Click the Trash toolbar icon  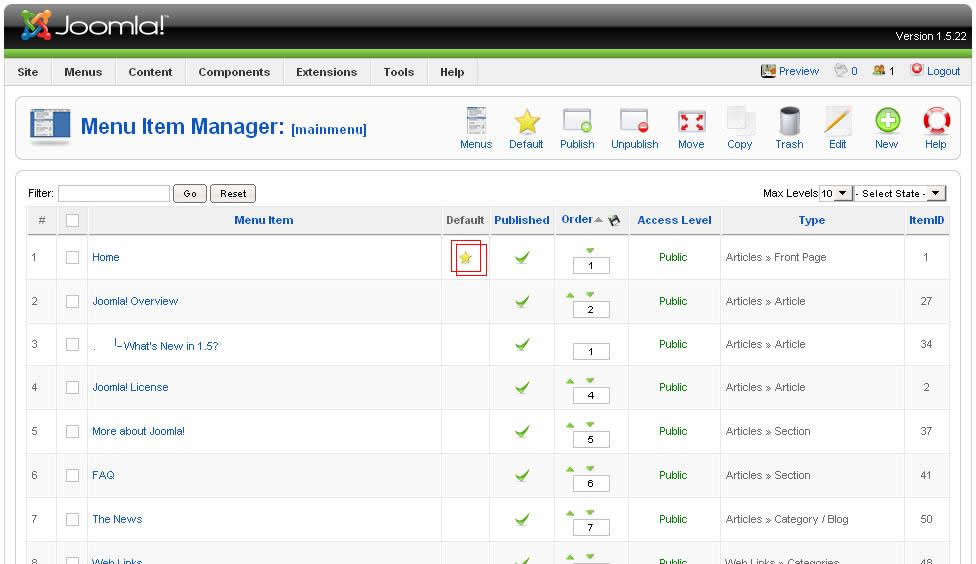coord(789,129)
